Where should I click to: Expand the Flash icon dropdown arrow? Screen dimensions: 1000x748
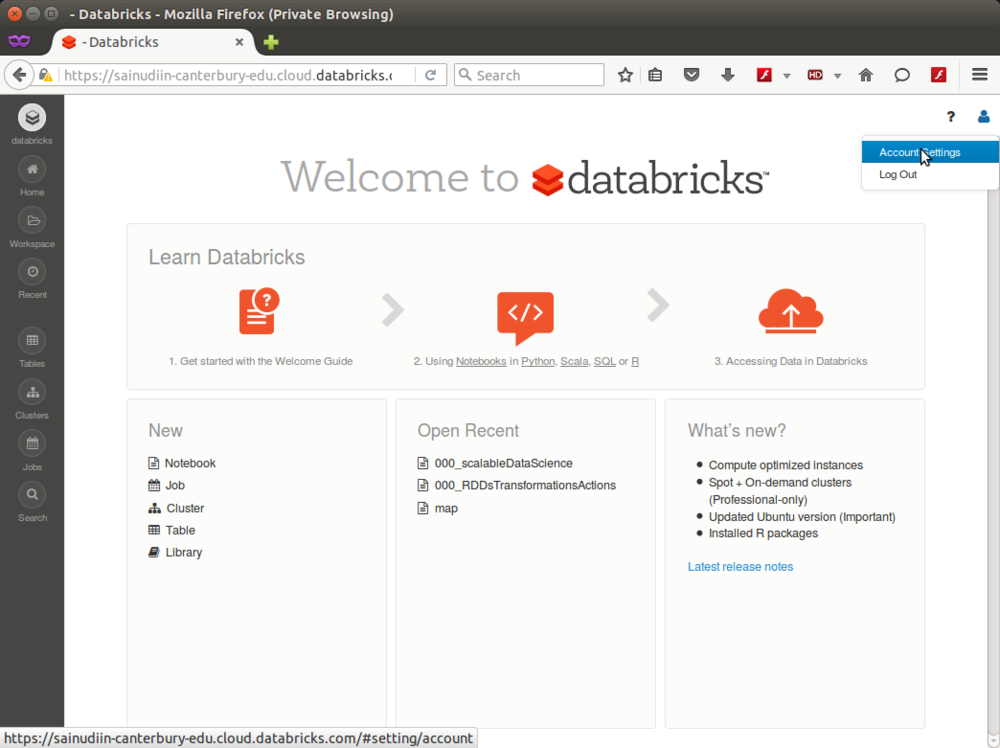coord(786,76)
